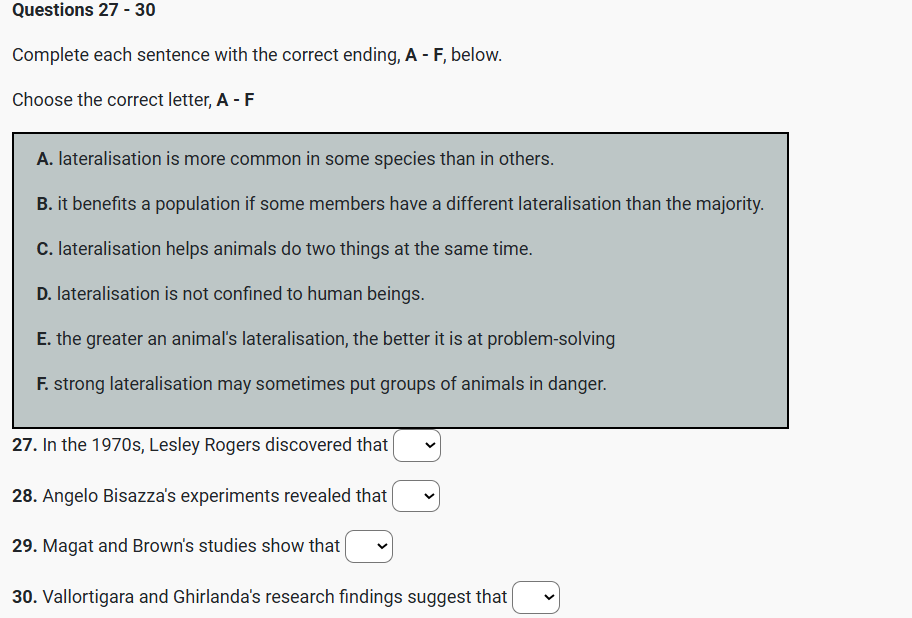Click the "Complete each sentence" instruction line
The height and width of the screenshot is (618, 912).
[x=257, y=55]
